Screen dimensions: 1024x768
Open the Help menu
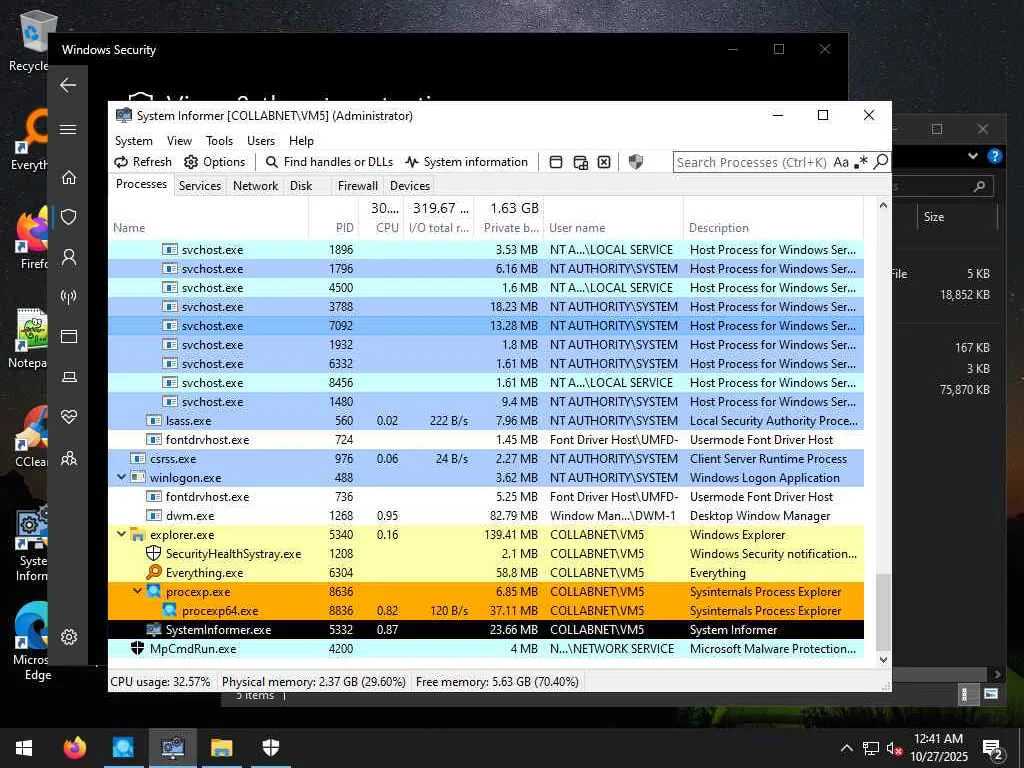pyautogui.click(x=301, y=140)
